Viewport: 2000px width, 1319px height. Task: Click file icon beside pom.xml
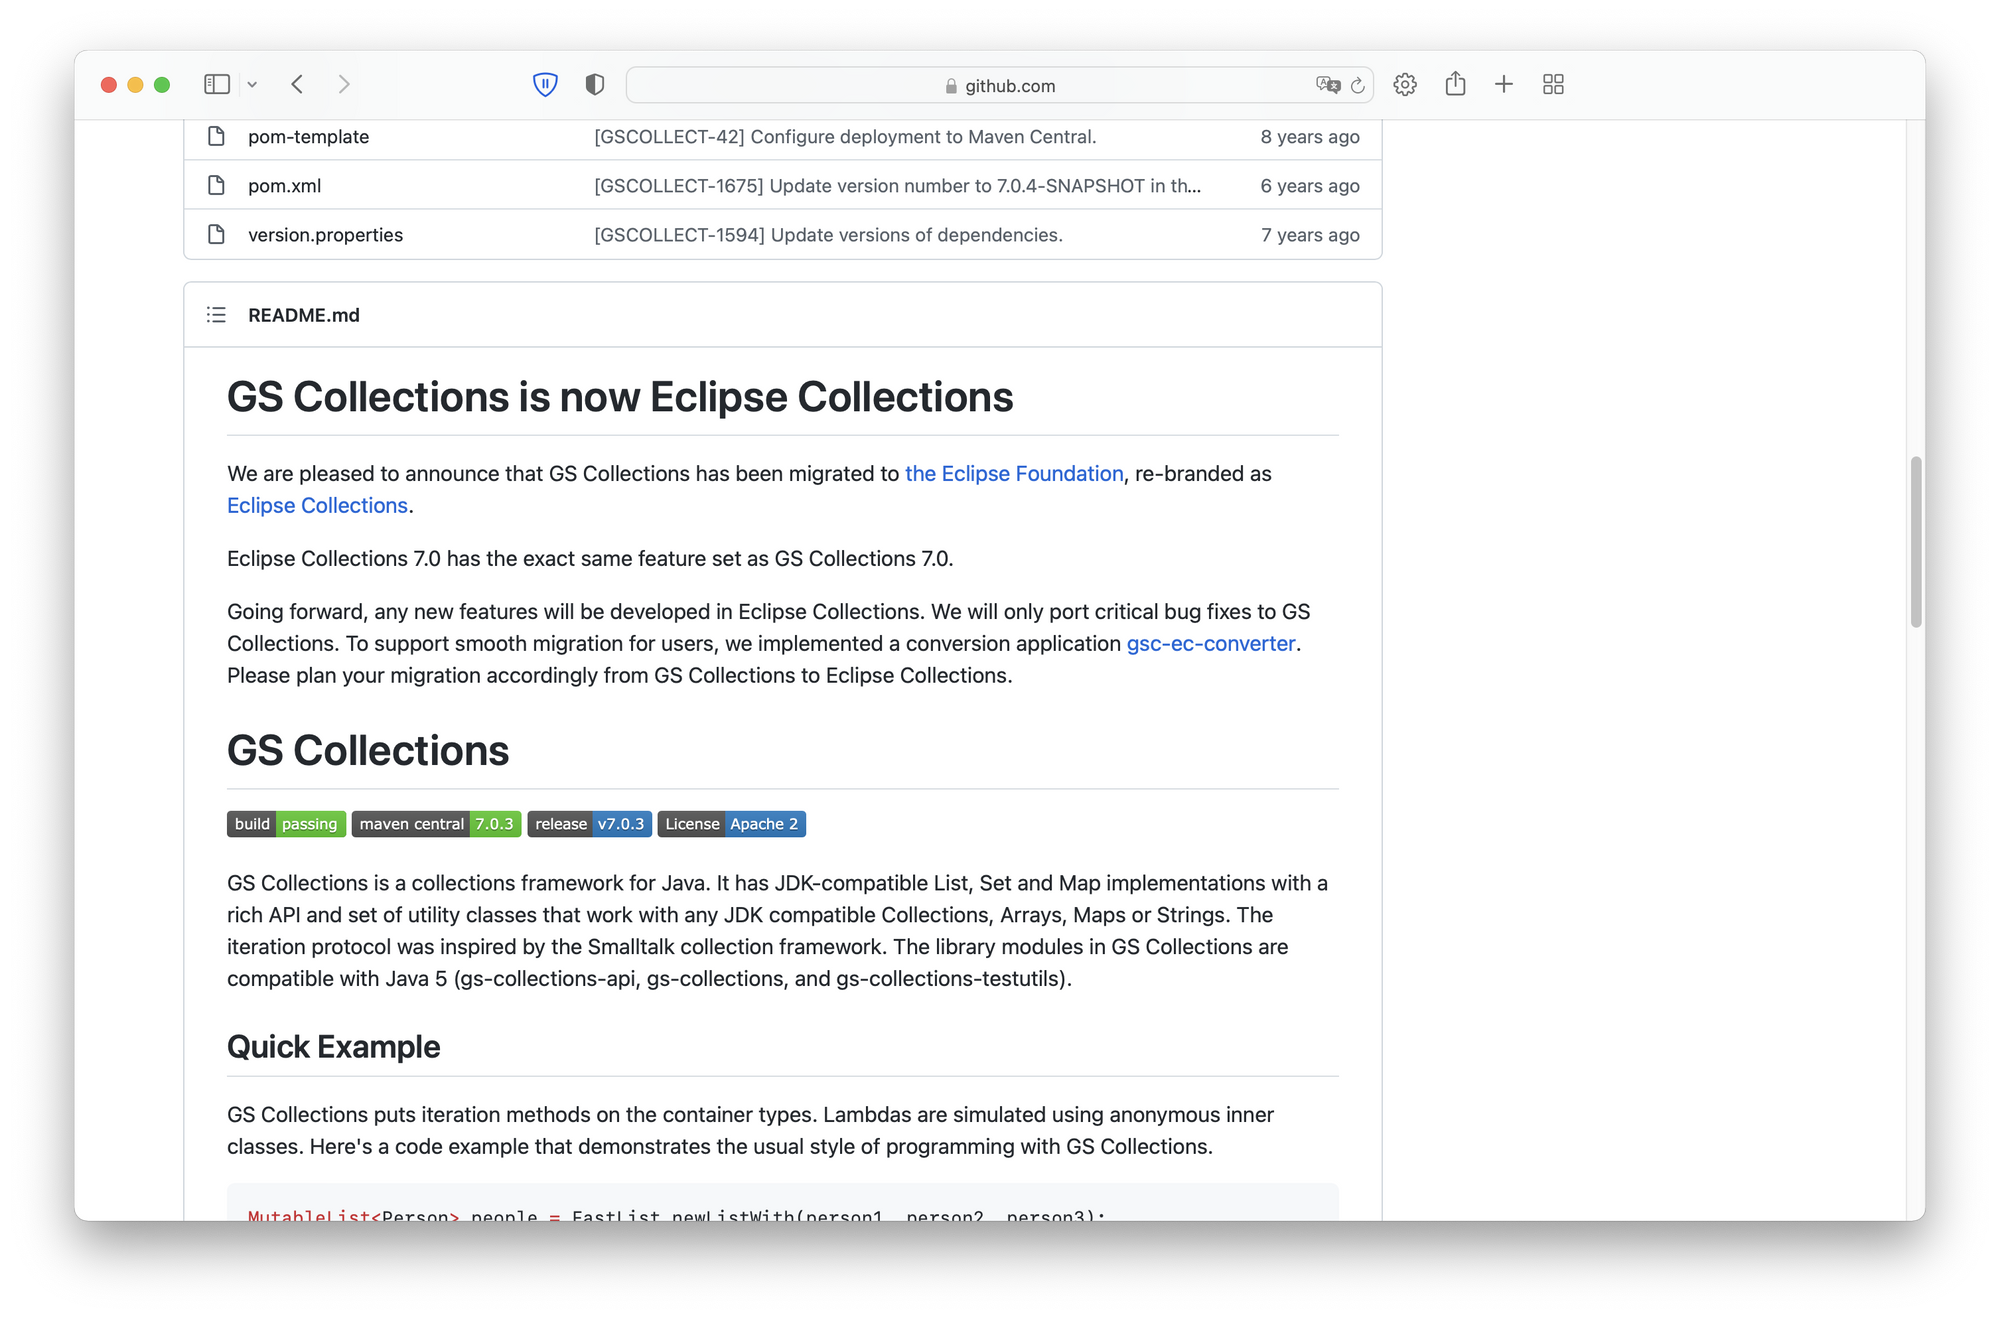coord(216,185)
